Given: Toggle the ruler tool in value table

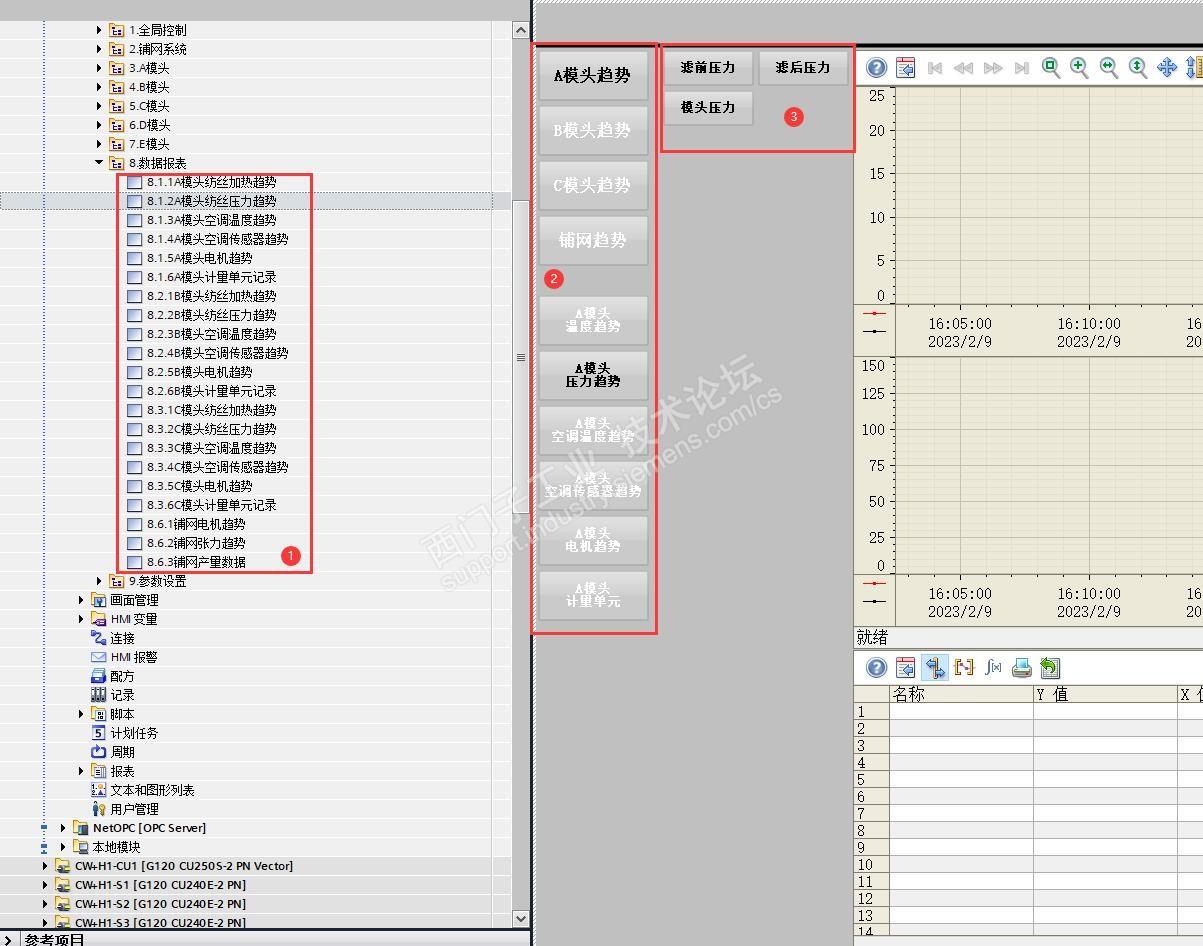Looking at the screenshot, I should tap(935, 667).
